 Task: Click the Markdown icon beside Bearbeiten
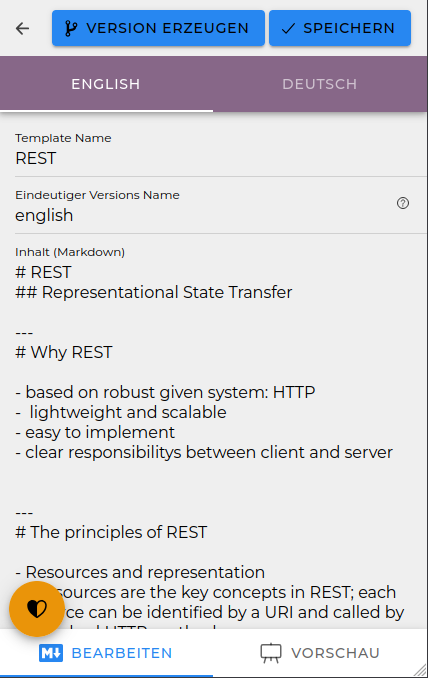tap(51, 653)
